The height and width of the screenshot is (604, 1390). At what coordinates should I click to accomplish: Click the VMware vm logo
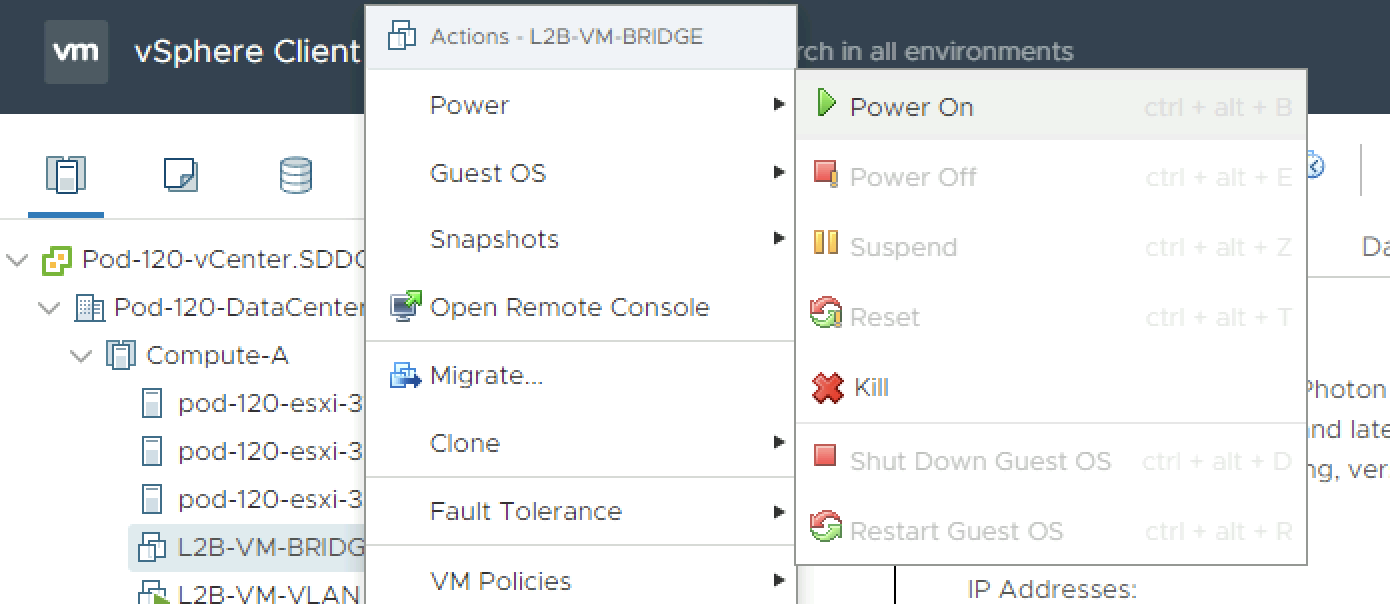(x=76, y=52)
